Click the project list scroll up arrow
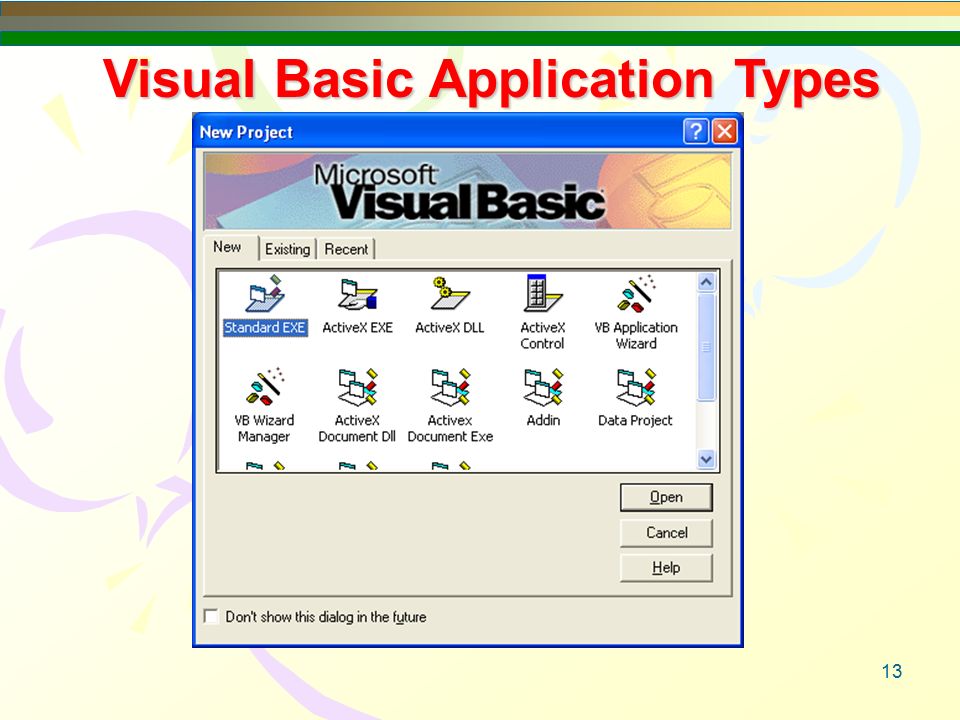Viewport: 960px width, 720px height. click(706, 282)
